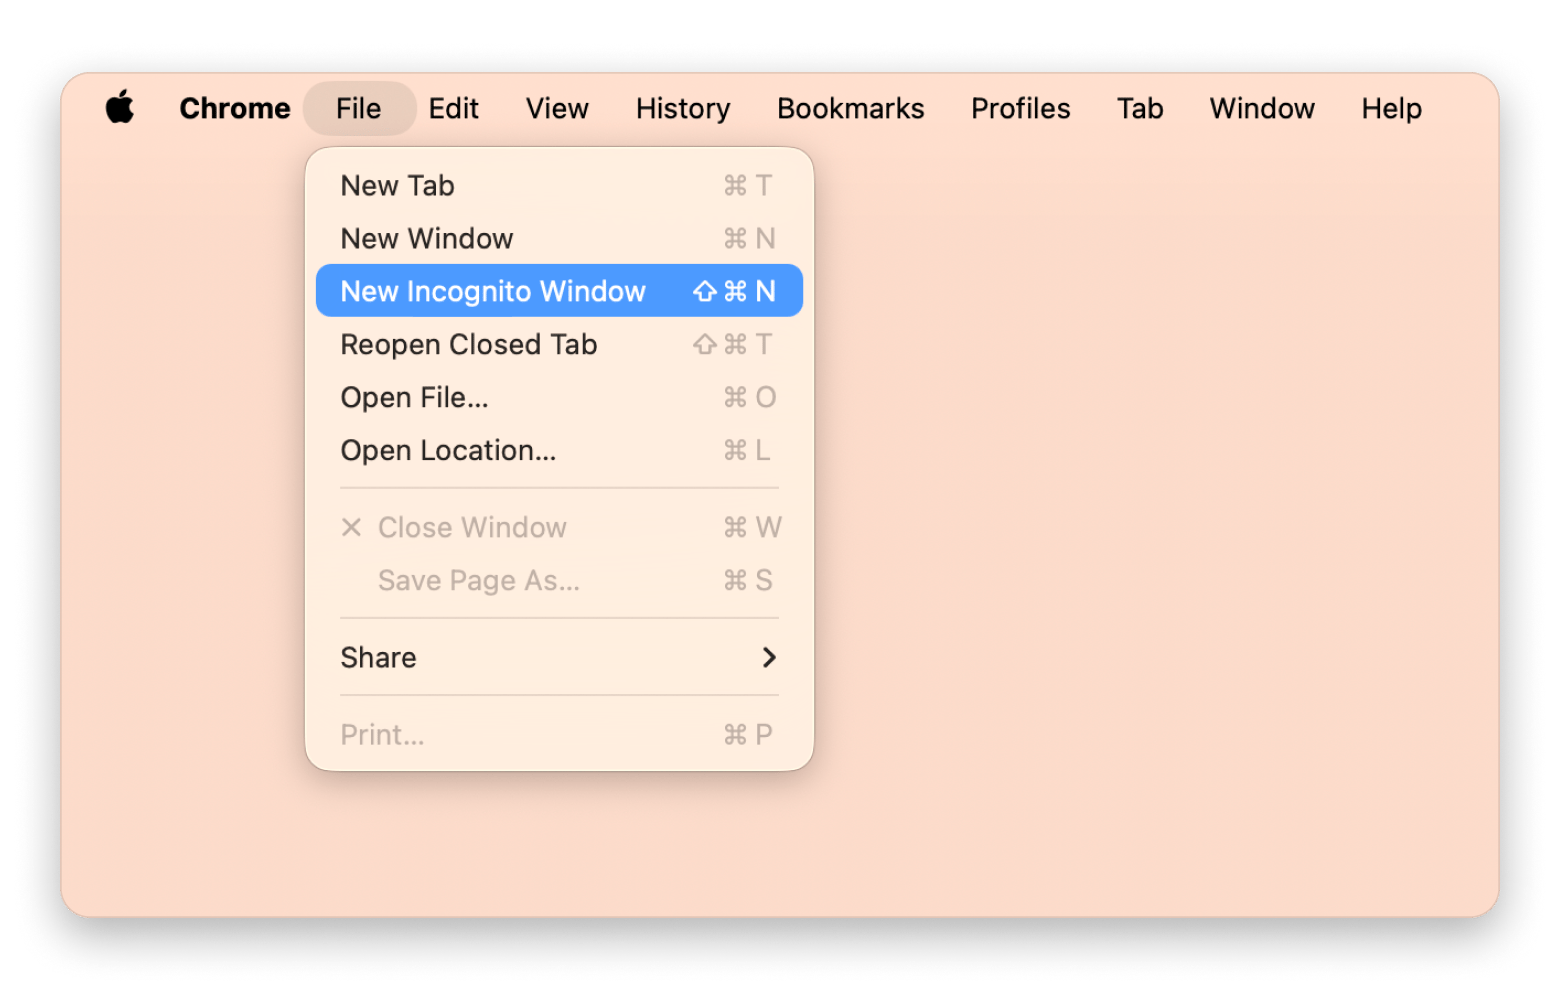Image resolution: width=1560 pixels, height=998 pixels.
Task: Open the View menu
Action: [x=557, y=108]
